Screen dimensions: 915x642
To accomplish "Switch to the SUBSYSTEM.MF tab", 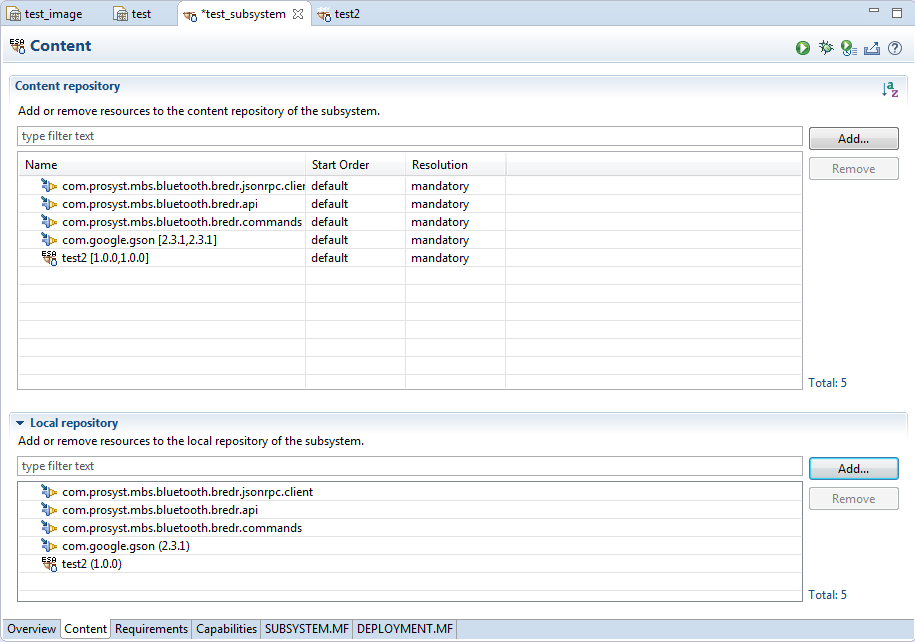I will (306, 629).
